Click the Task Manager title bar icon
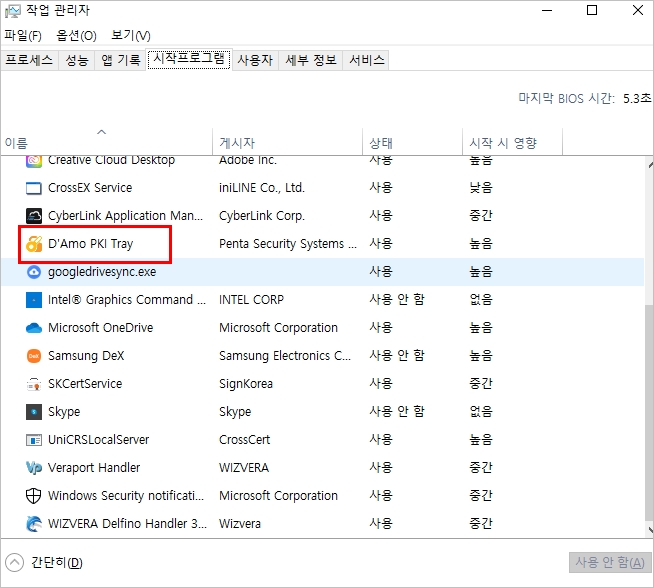 [13, 11]
